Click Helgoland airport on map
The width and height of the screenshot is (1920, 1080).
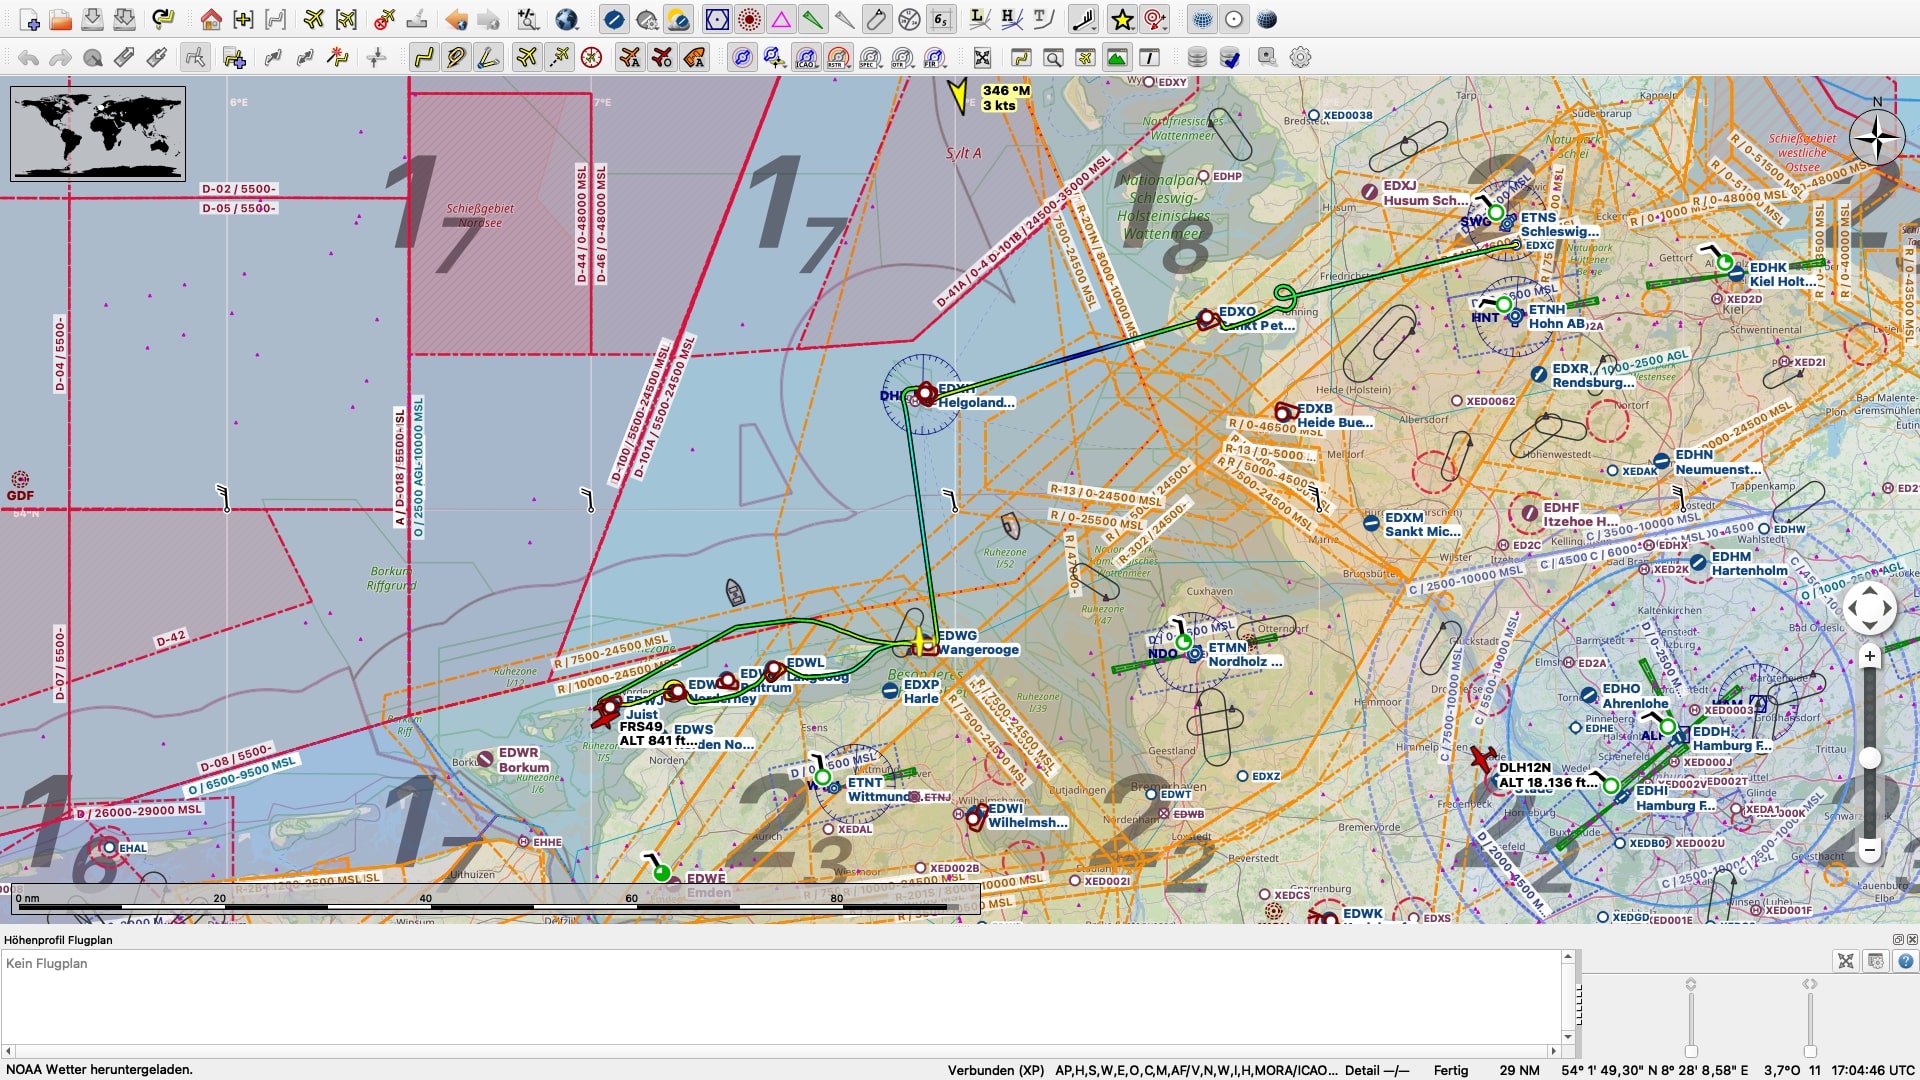click(x=926, y=395)
